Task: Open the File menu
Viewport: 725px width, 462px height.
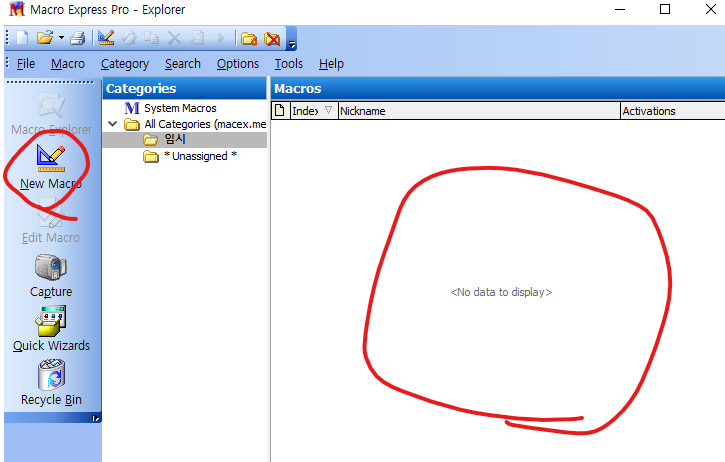Action: [26, 64]
